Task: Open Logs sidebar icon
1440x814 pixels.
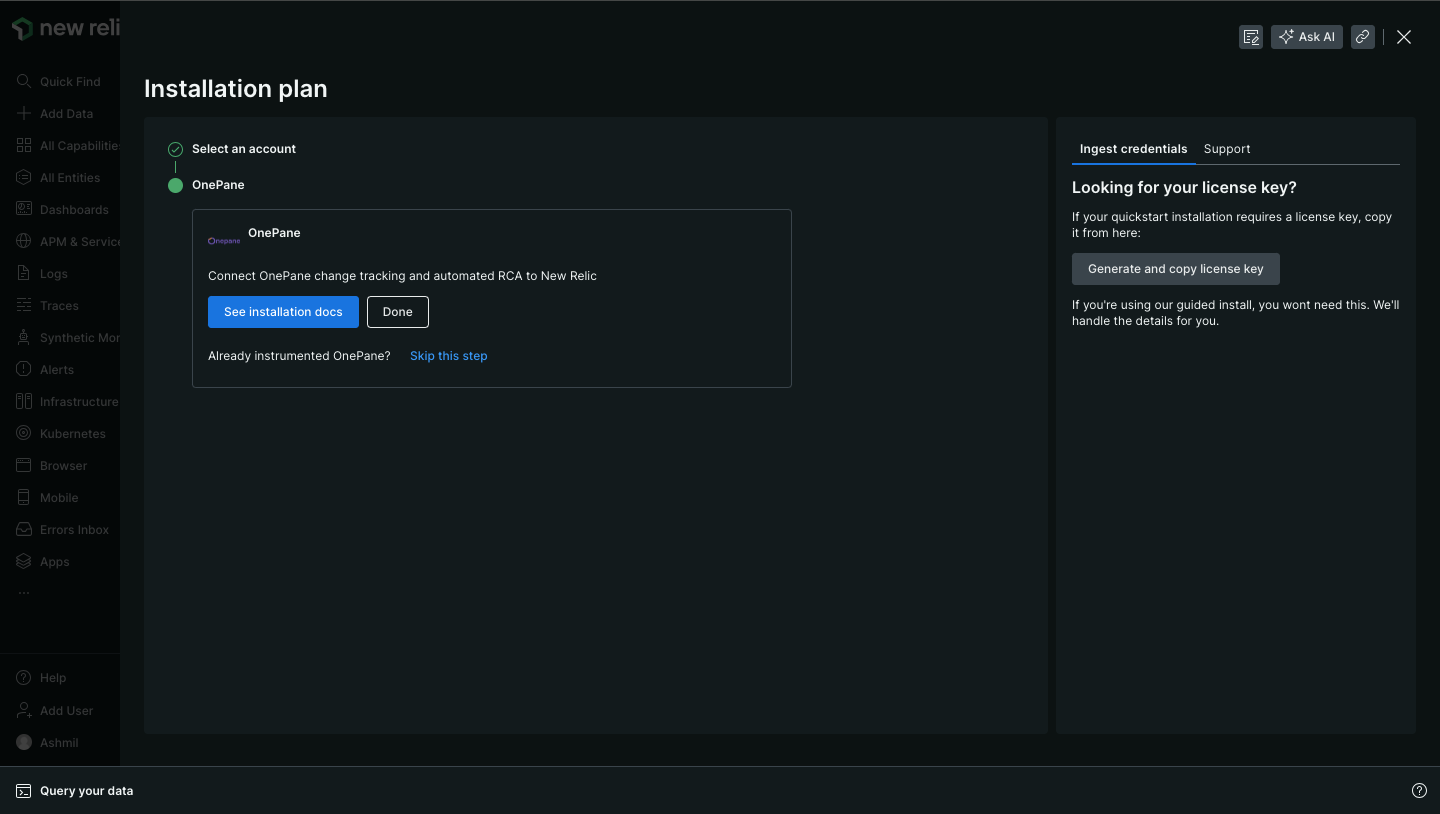Action: pos(24,273)
